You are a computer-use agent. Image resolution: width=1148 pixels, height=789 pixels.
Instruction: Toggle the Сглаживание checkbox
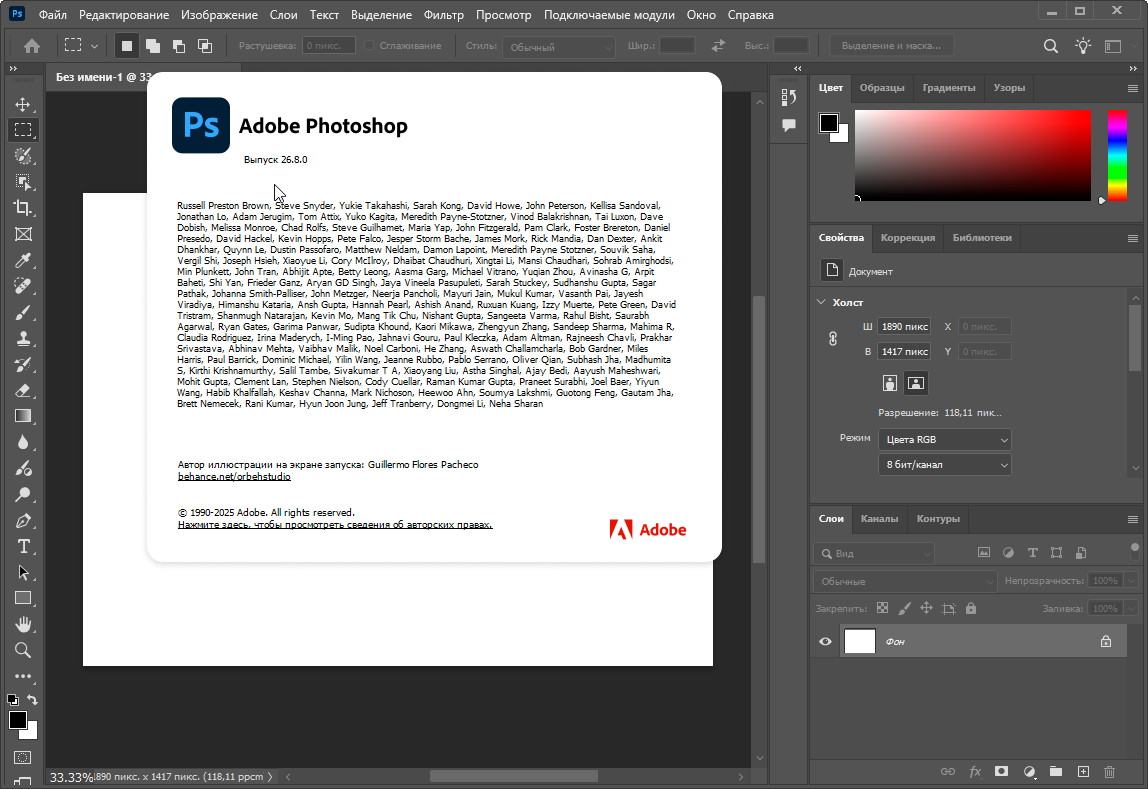pos(369,45)
